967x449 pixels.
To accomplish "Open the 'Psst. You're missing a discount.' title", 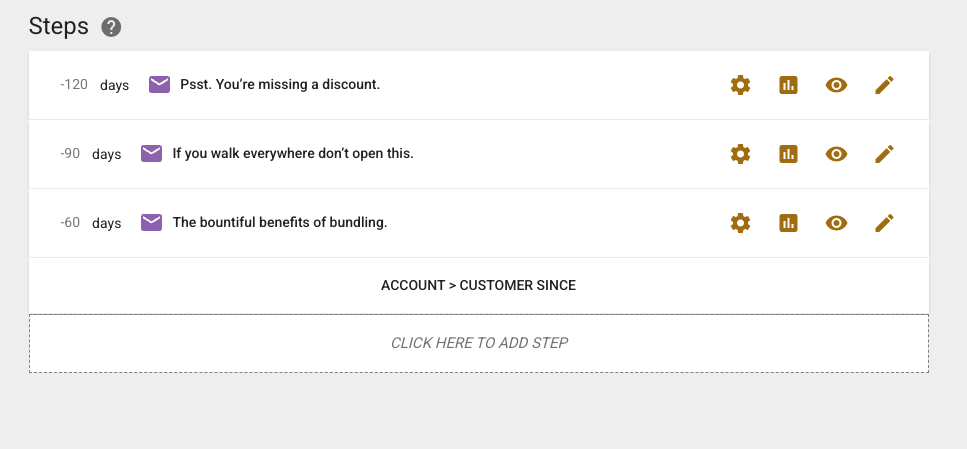I will pyautogui.click(x=280, y=85).
